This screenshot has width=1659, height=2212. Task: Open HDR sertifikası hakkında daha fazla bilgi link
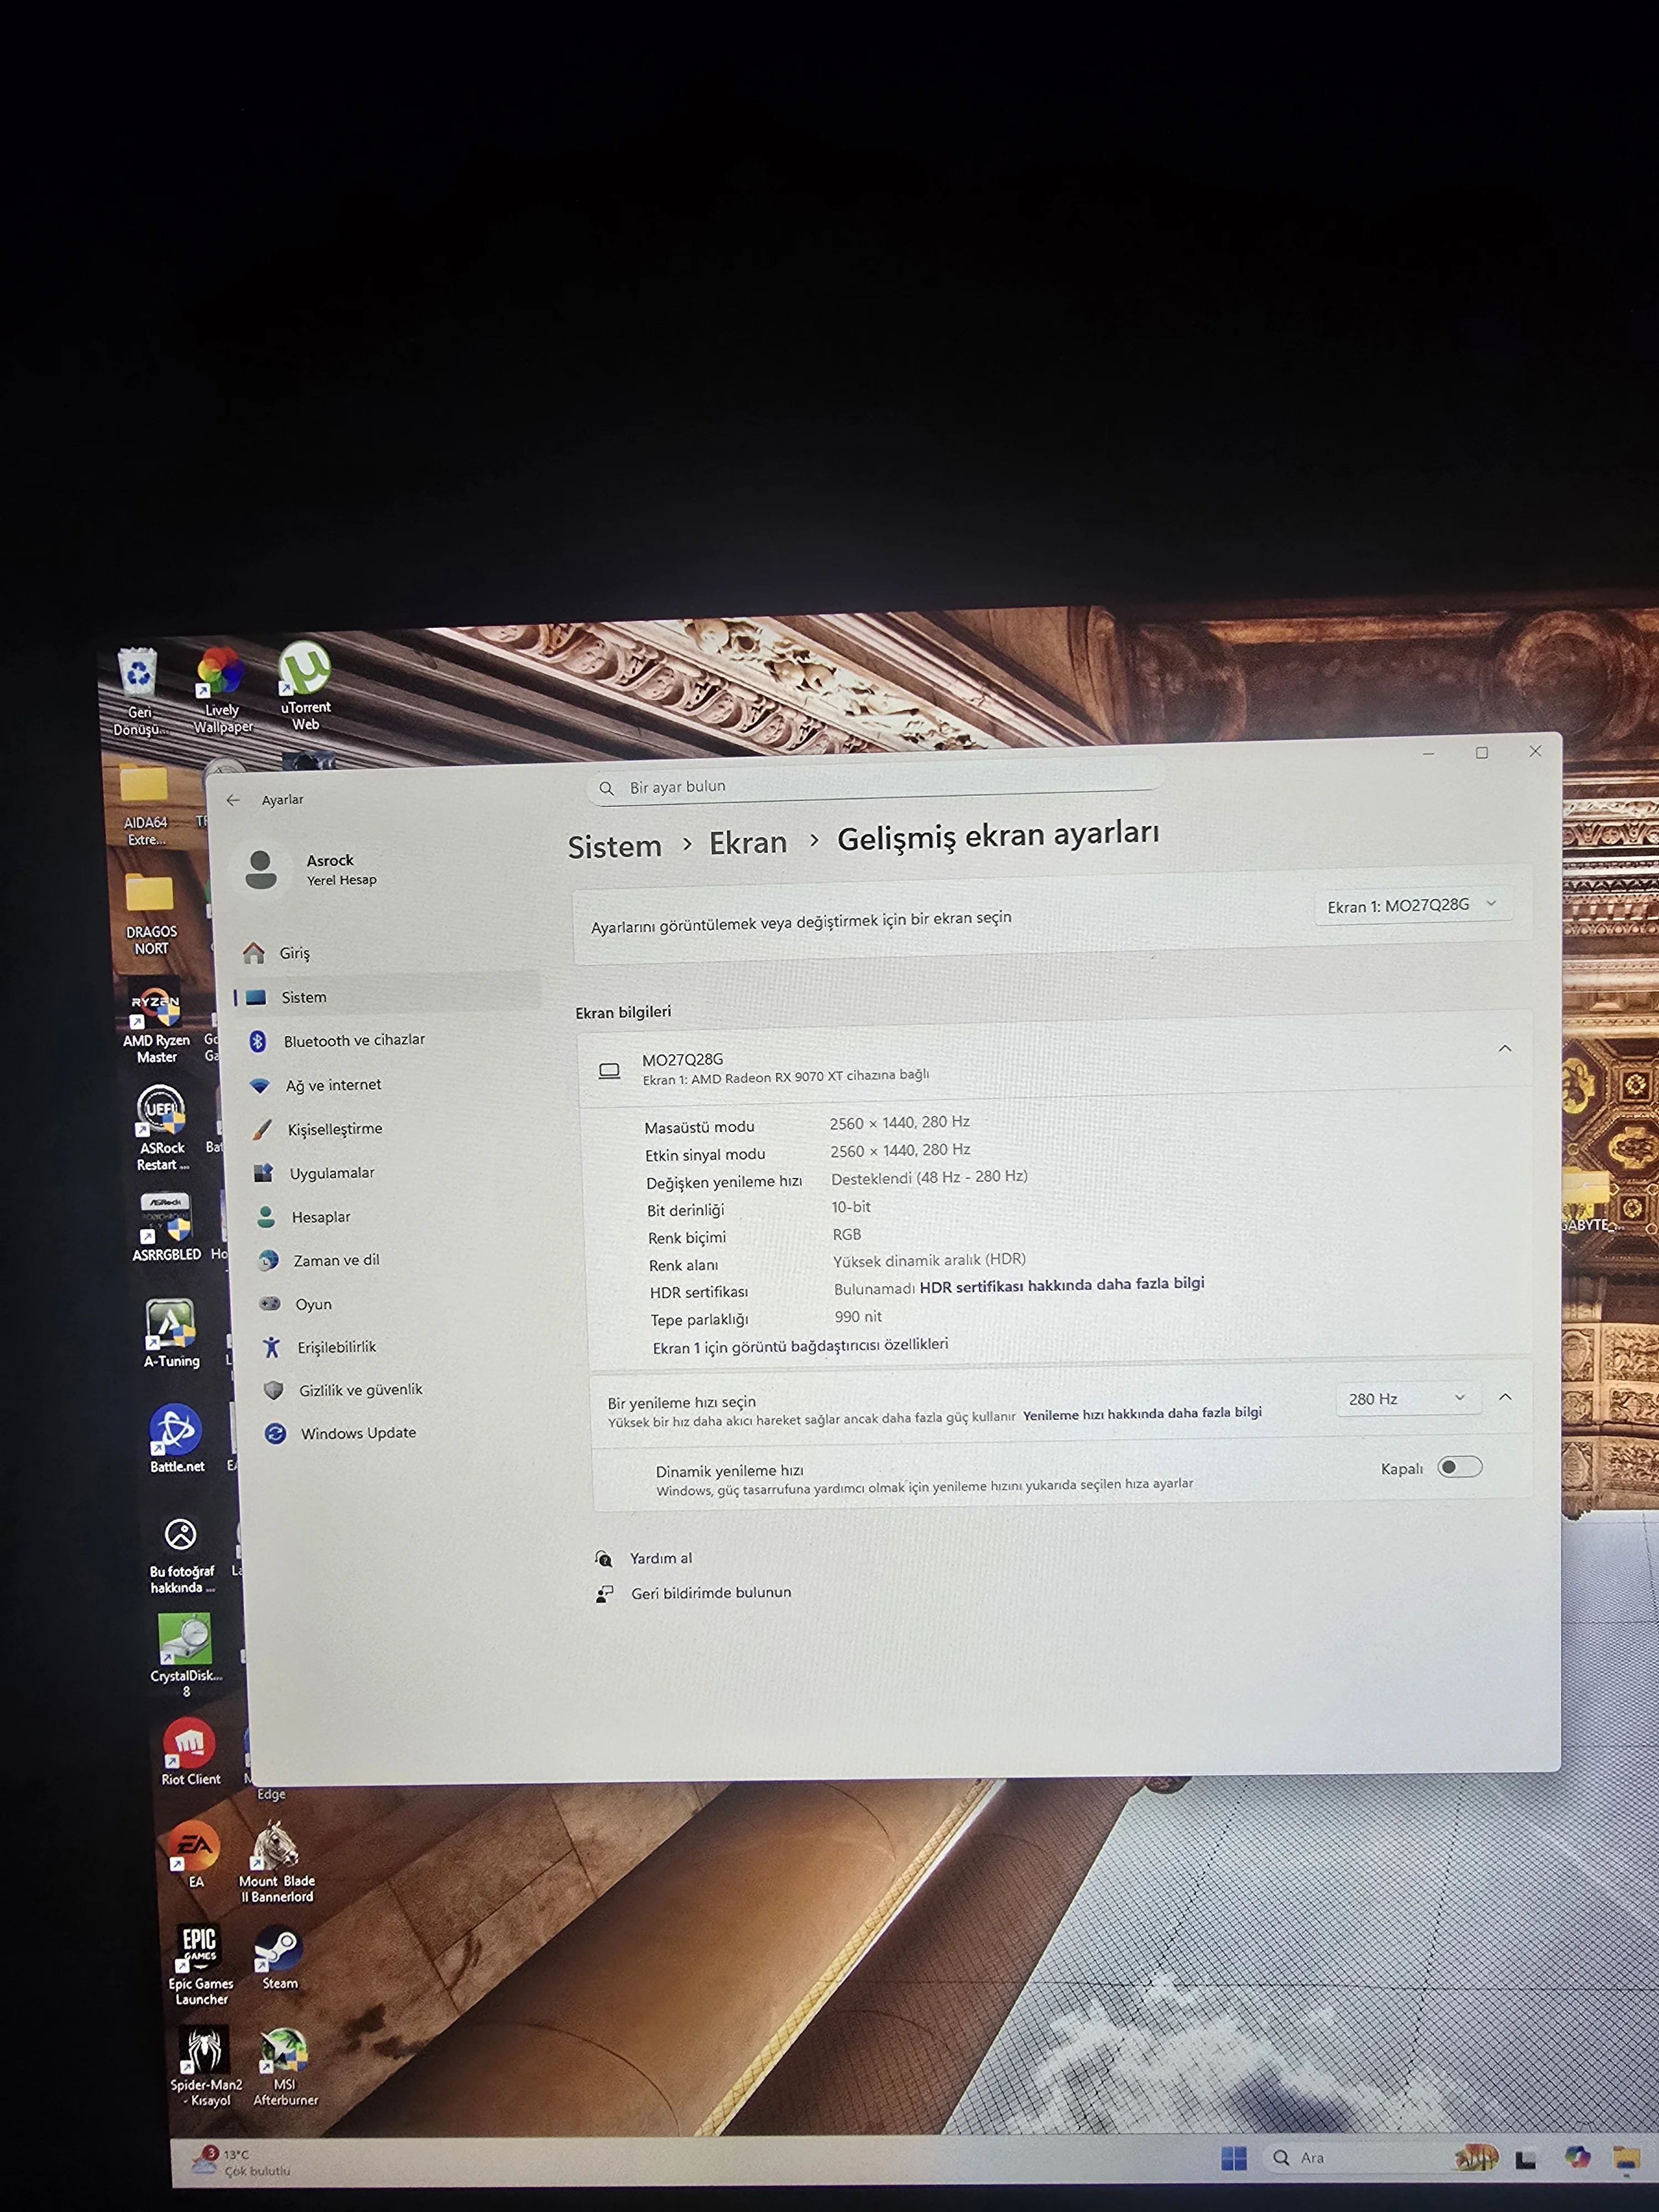coord(1061,1284)
